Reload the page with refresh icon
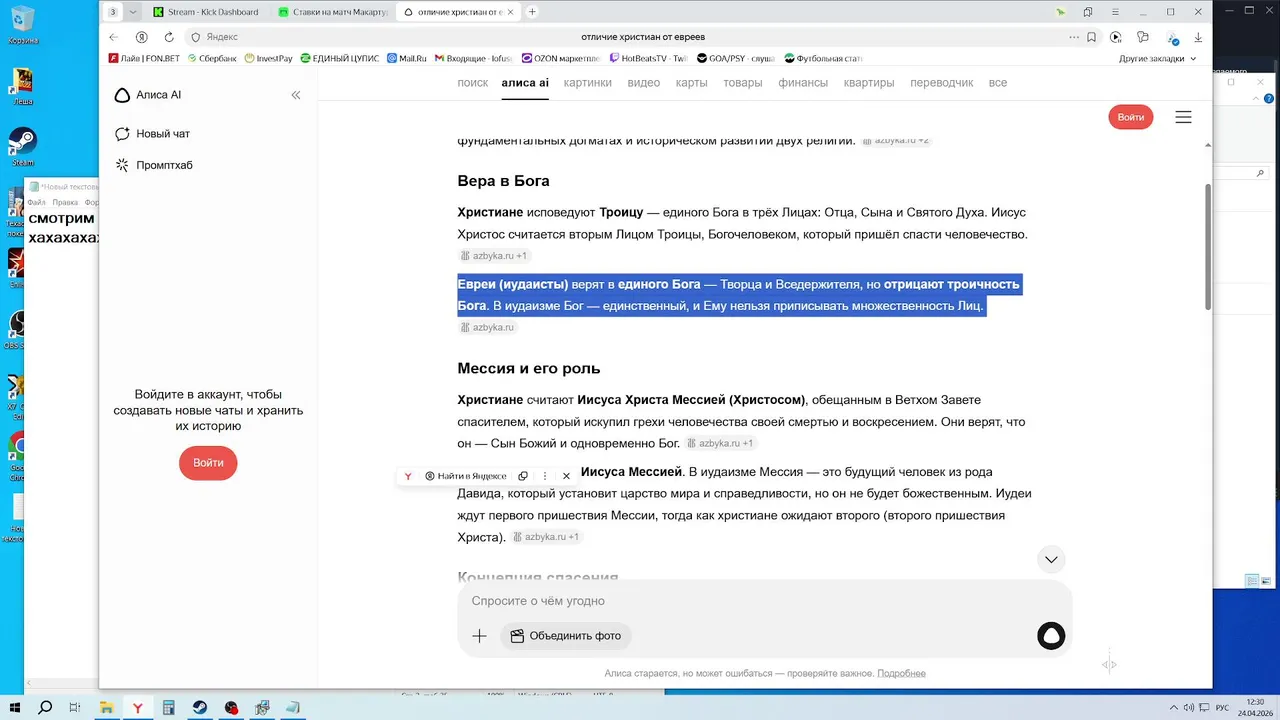 [x=167, y=37]
